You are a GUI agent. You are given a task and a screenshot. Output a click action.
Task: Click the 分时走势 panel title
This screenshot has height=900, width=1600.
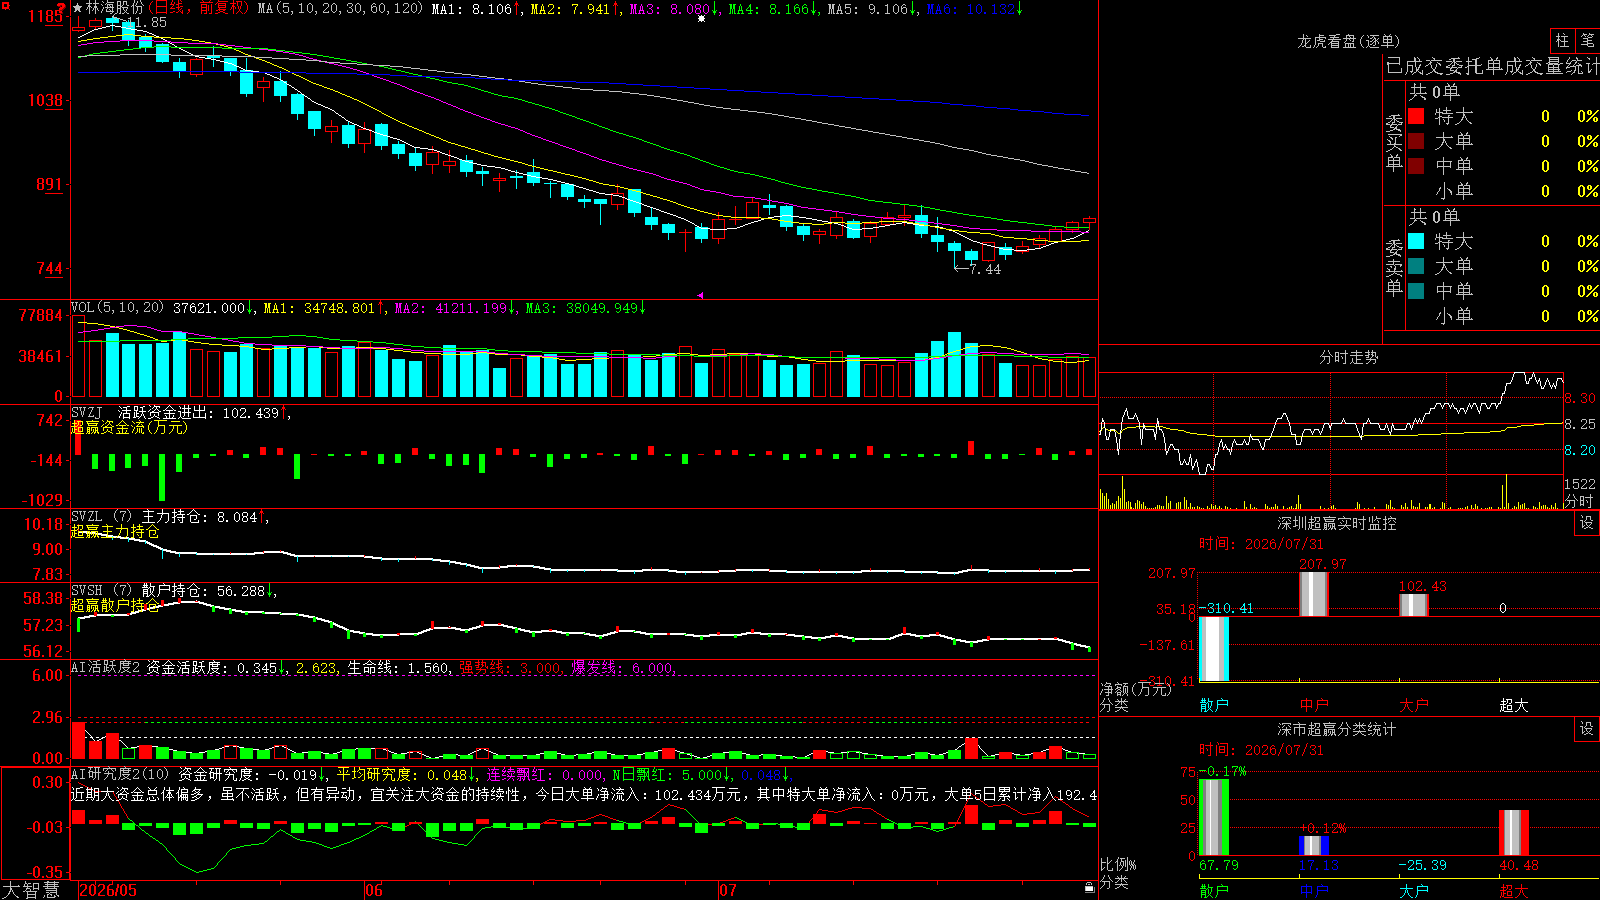[x=1348, y=357]
